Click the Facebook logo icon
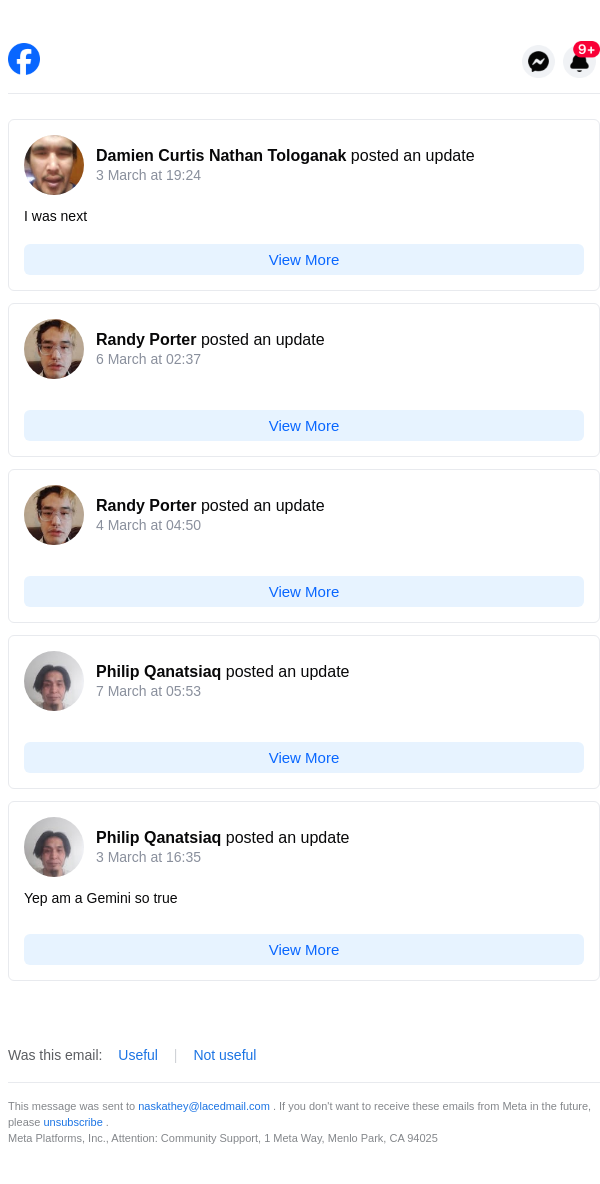Viewport: 600px width, 1184px height. 24,59
